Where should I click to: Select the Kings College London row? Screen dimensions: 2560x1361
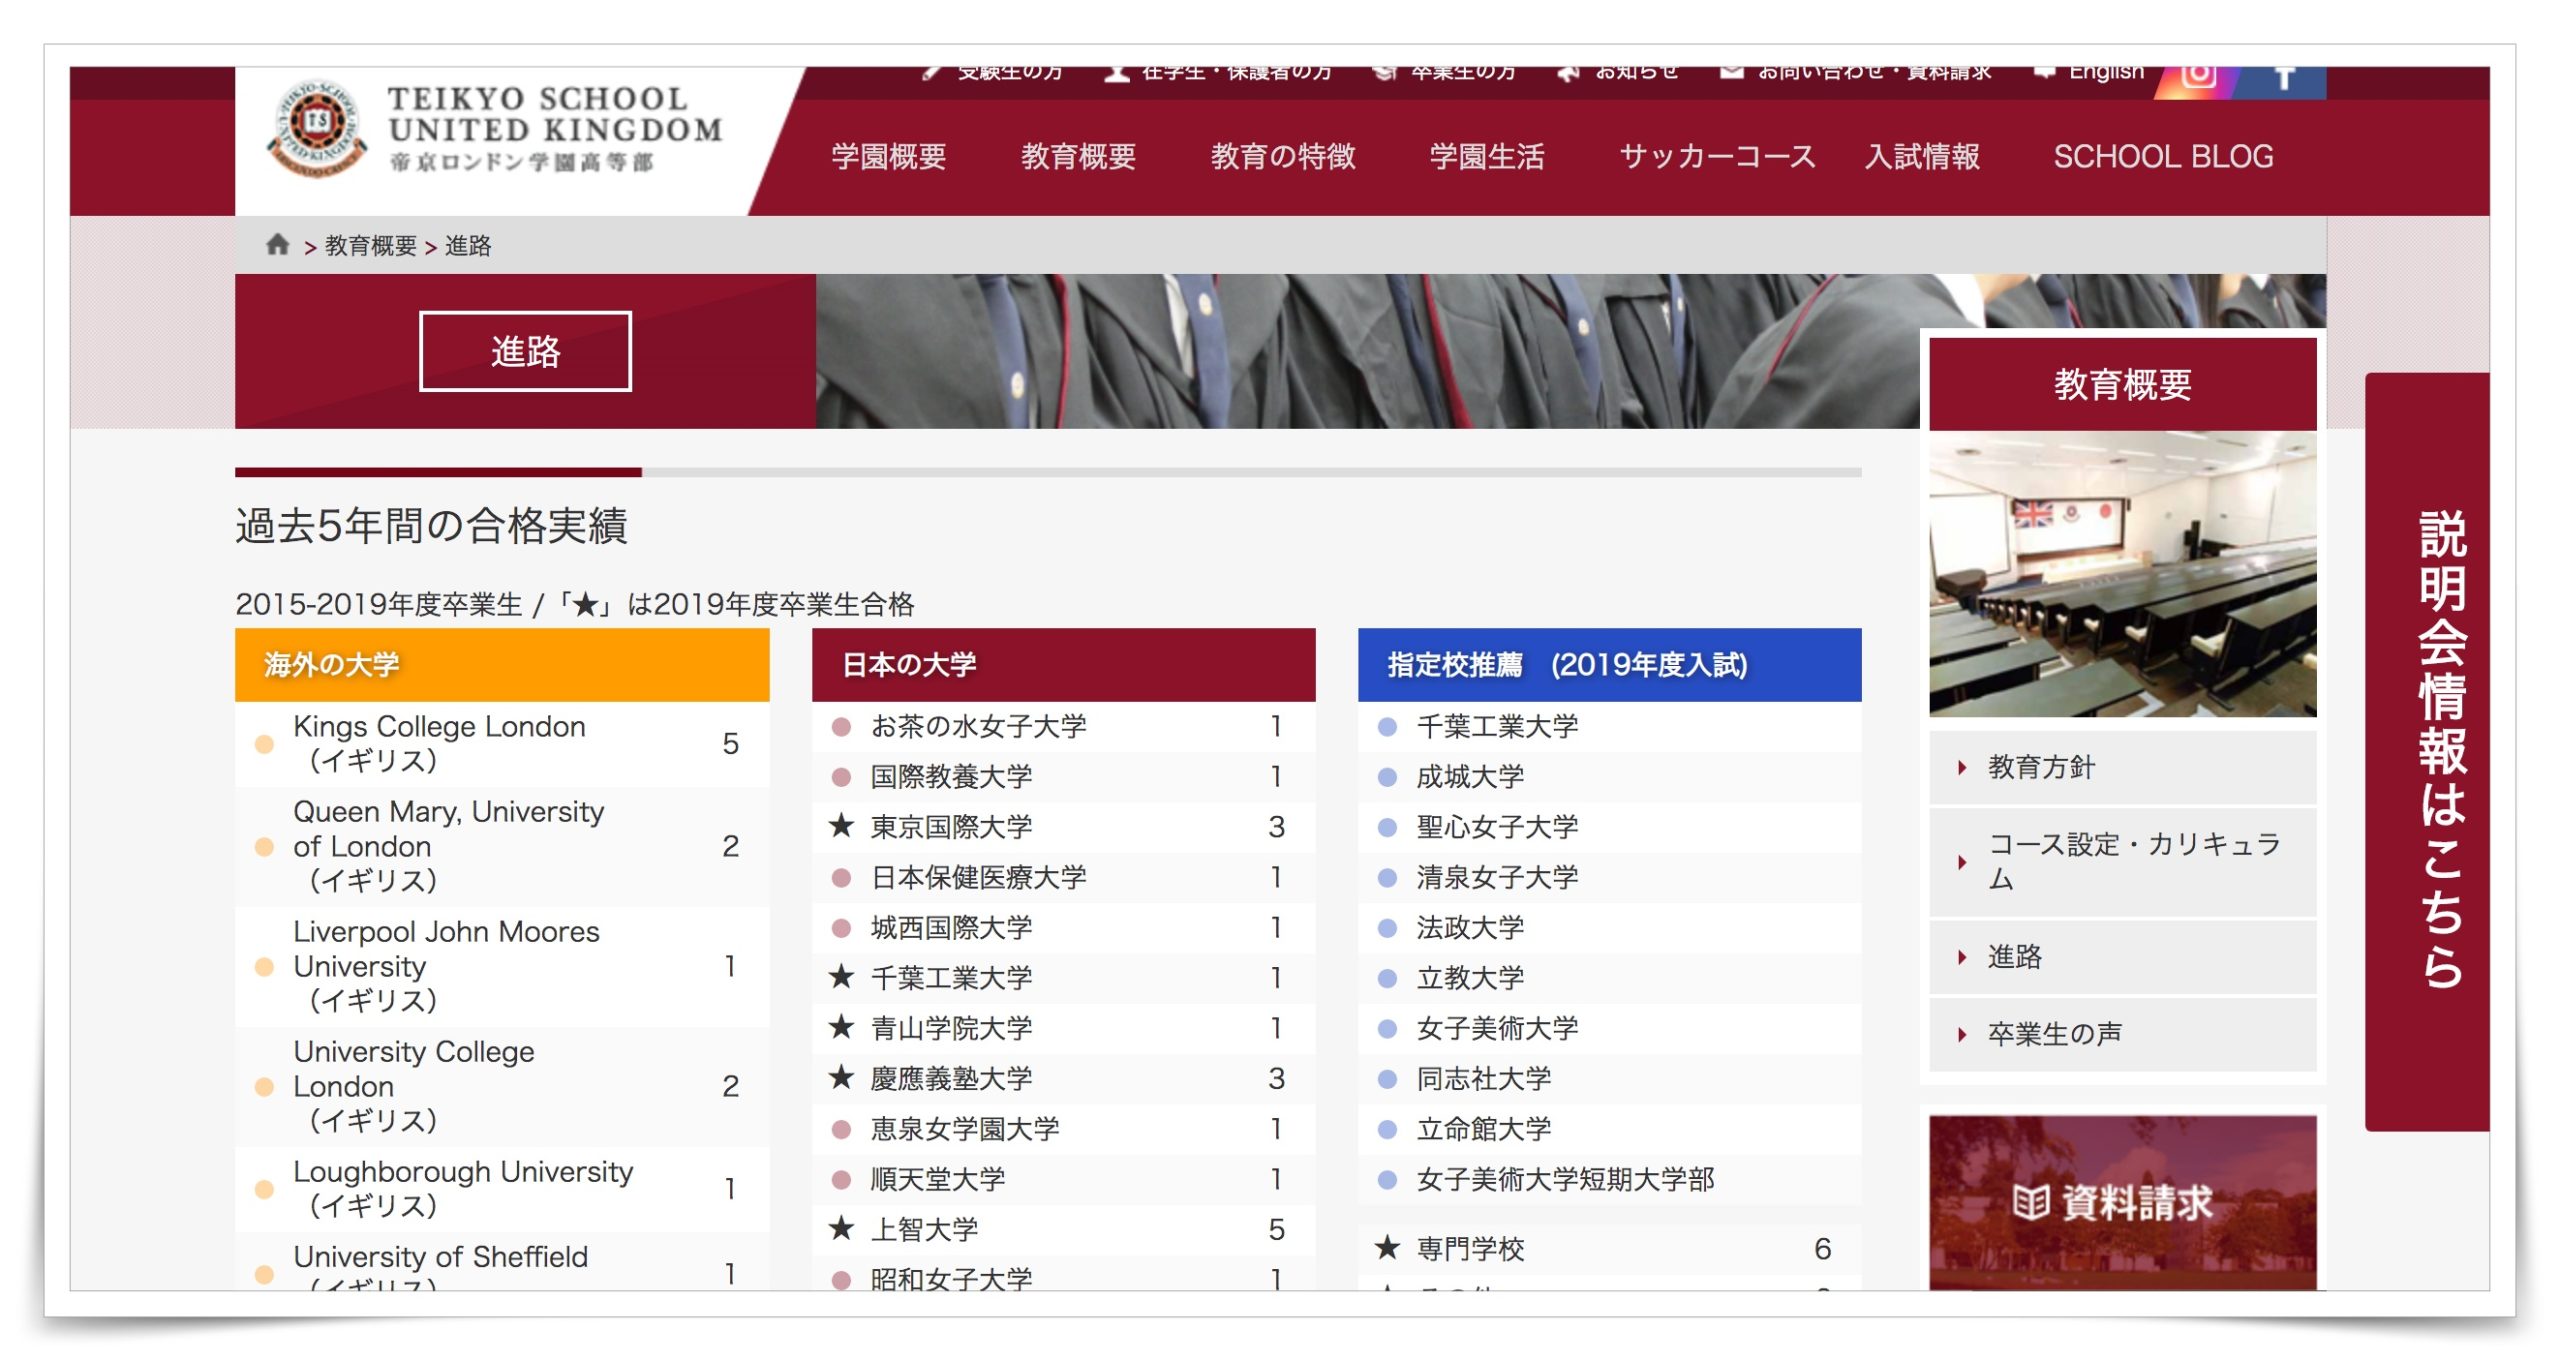502,743
